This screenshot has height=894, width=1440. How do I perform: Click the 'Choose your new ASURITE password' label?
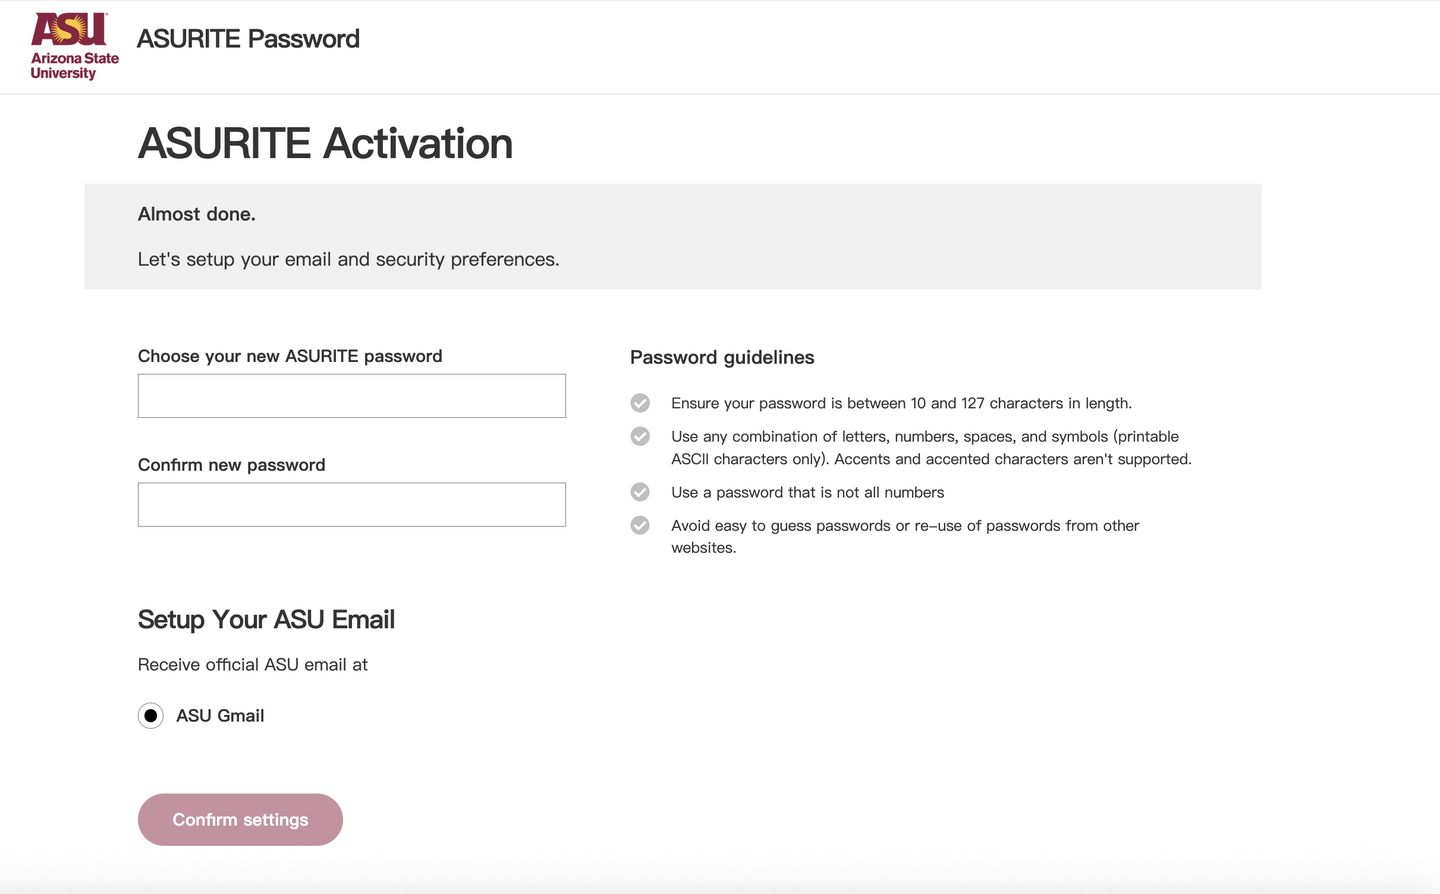pos(290,356)
